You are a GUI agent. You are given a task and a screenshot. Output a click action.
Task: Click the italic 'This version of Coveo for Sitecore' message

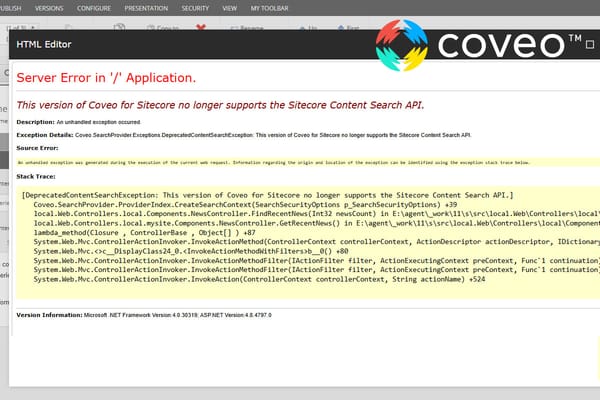(220, 105)
